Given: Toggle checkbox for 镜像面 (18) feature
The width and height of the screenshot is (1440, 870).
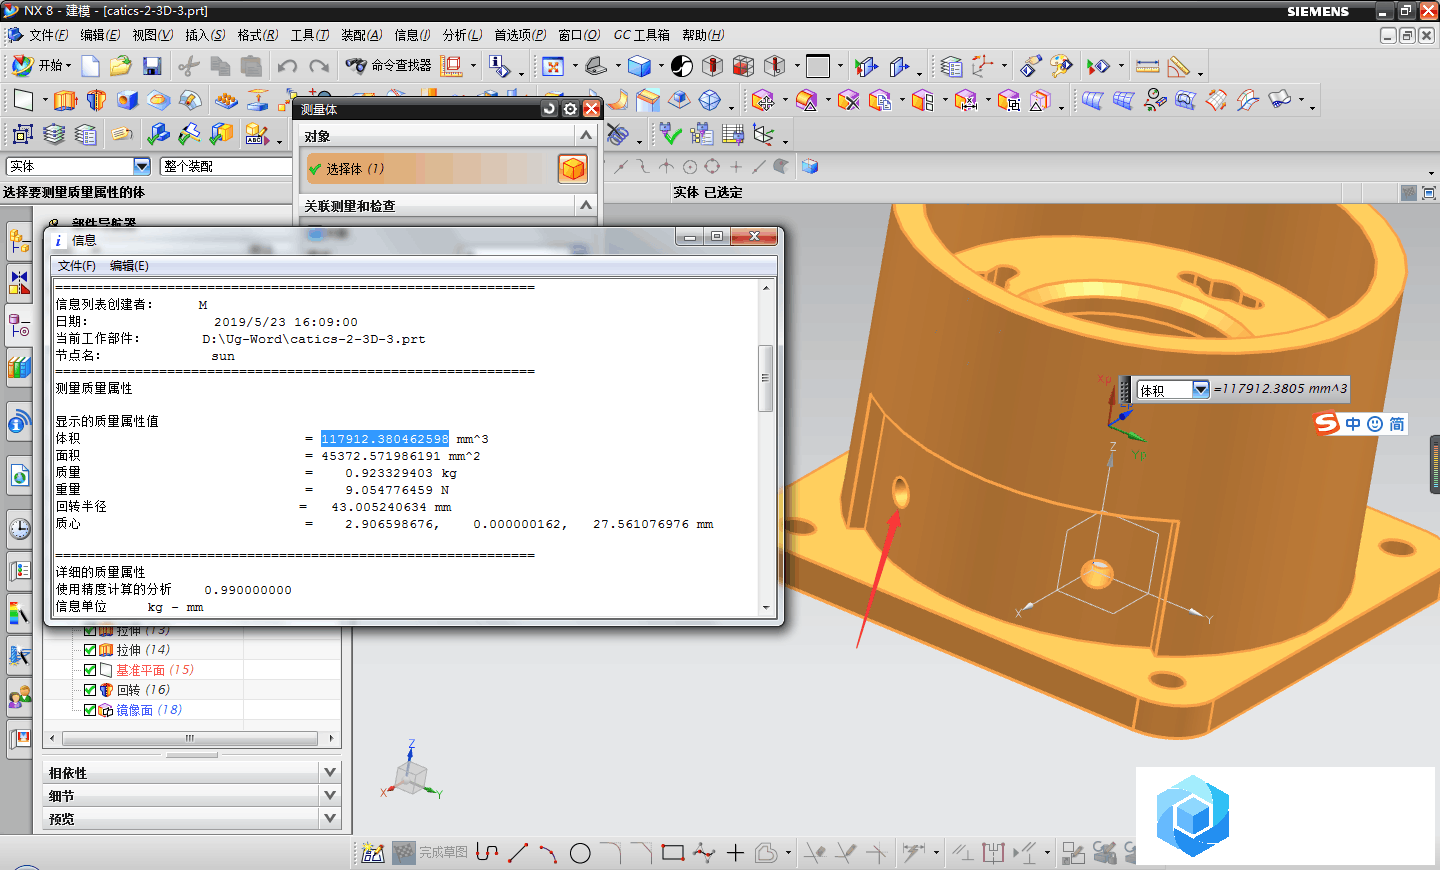Looking at the screenshot, I should (90, 710).
